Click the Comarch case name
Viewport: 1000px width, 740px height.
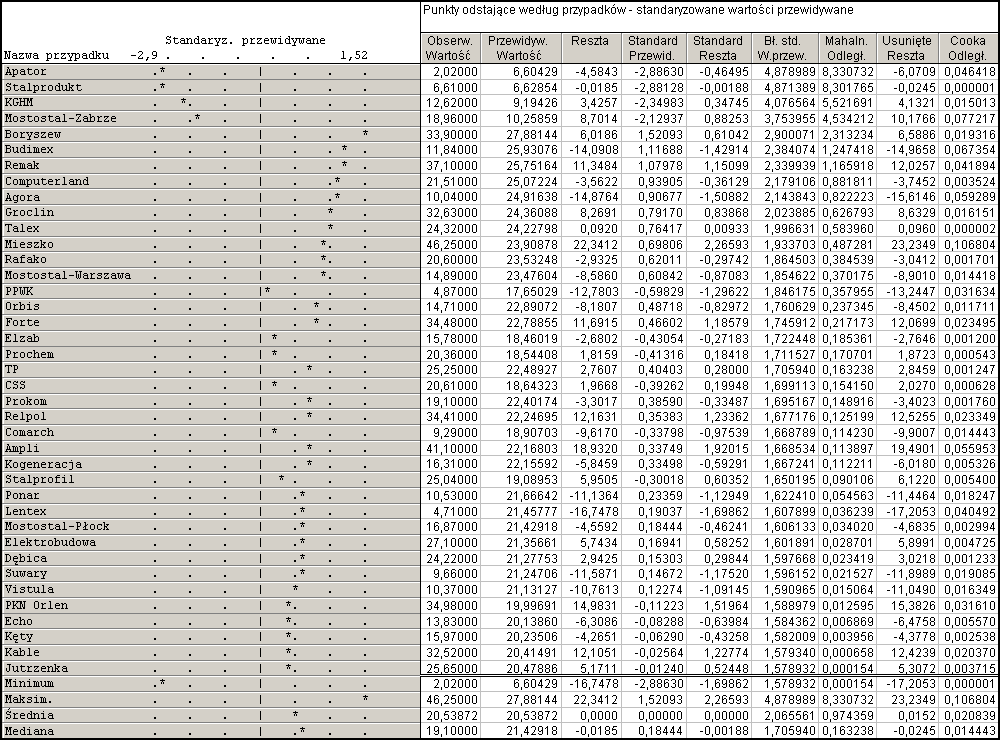click(29, 434)
